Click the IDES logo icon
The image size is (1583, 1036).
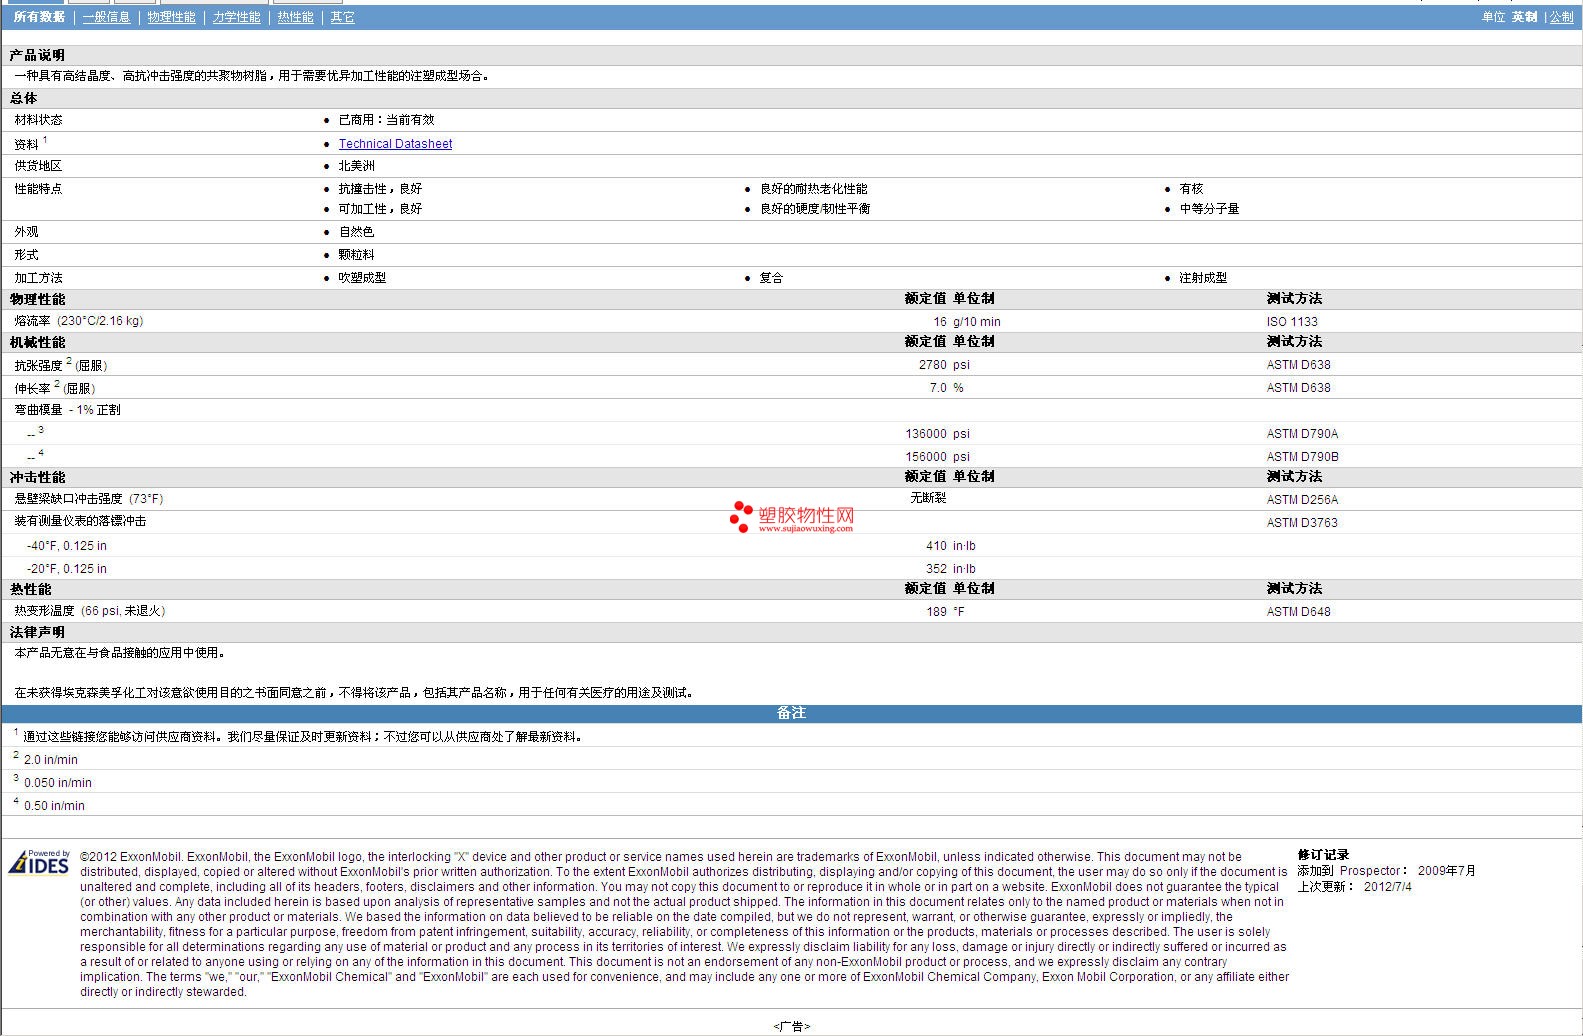coord(39,862)
